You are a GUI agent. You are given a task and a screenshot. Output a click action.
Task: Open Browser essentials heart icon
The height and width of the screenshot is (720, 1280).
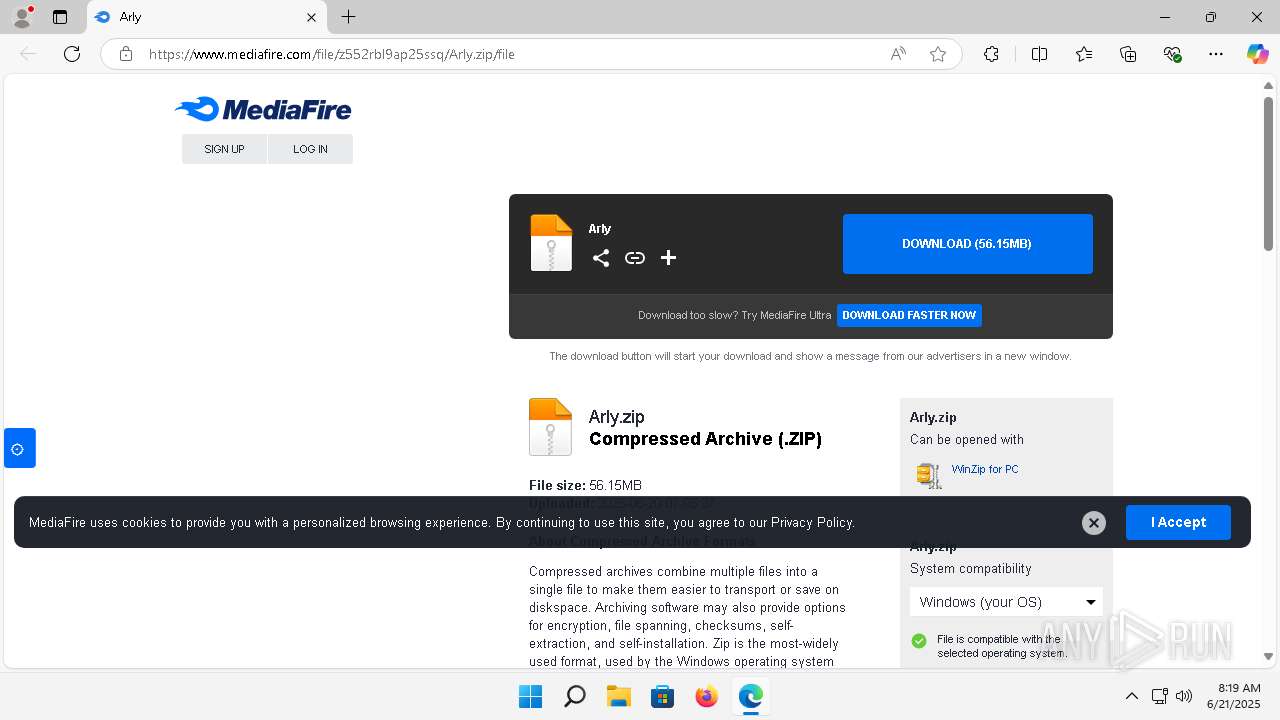[x=1173, y=54]
